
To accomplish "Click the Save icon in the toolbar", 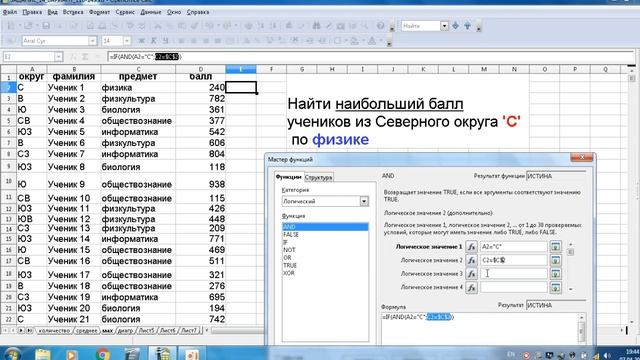I will (46, 26).
